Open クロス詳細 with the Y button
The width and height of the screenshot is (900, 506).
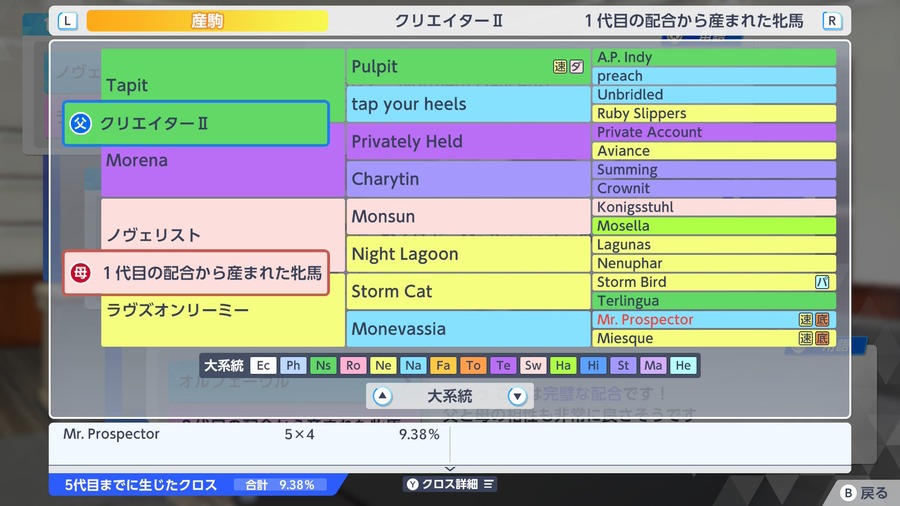[x=449, y=484]
